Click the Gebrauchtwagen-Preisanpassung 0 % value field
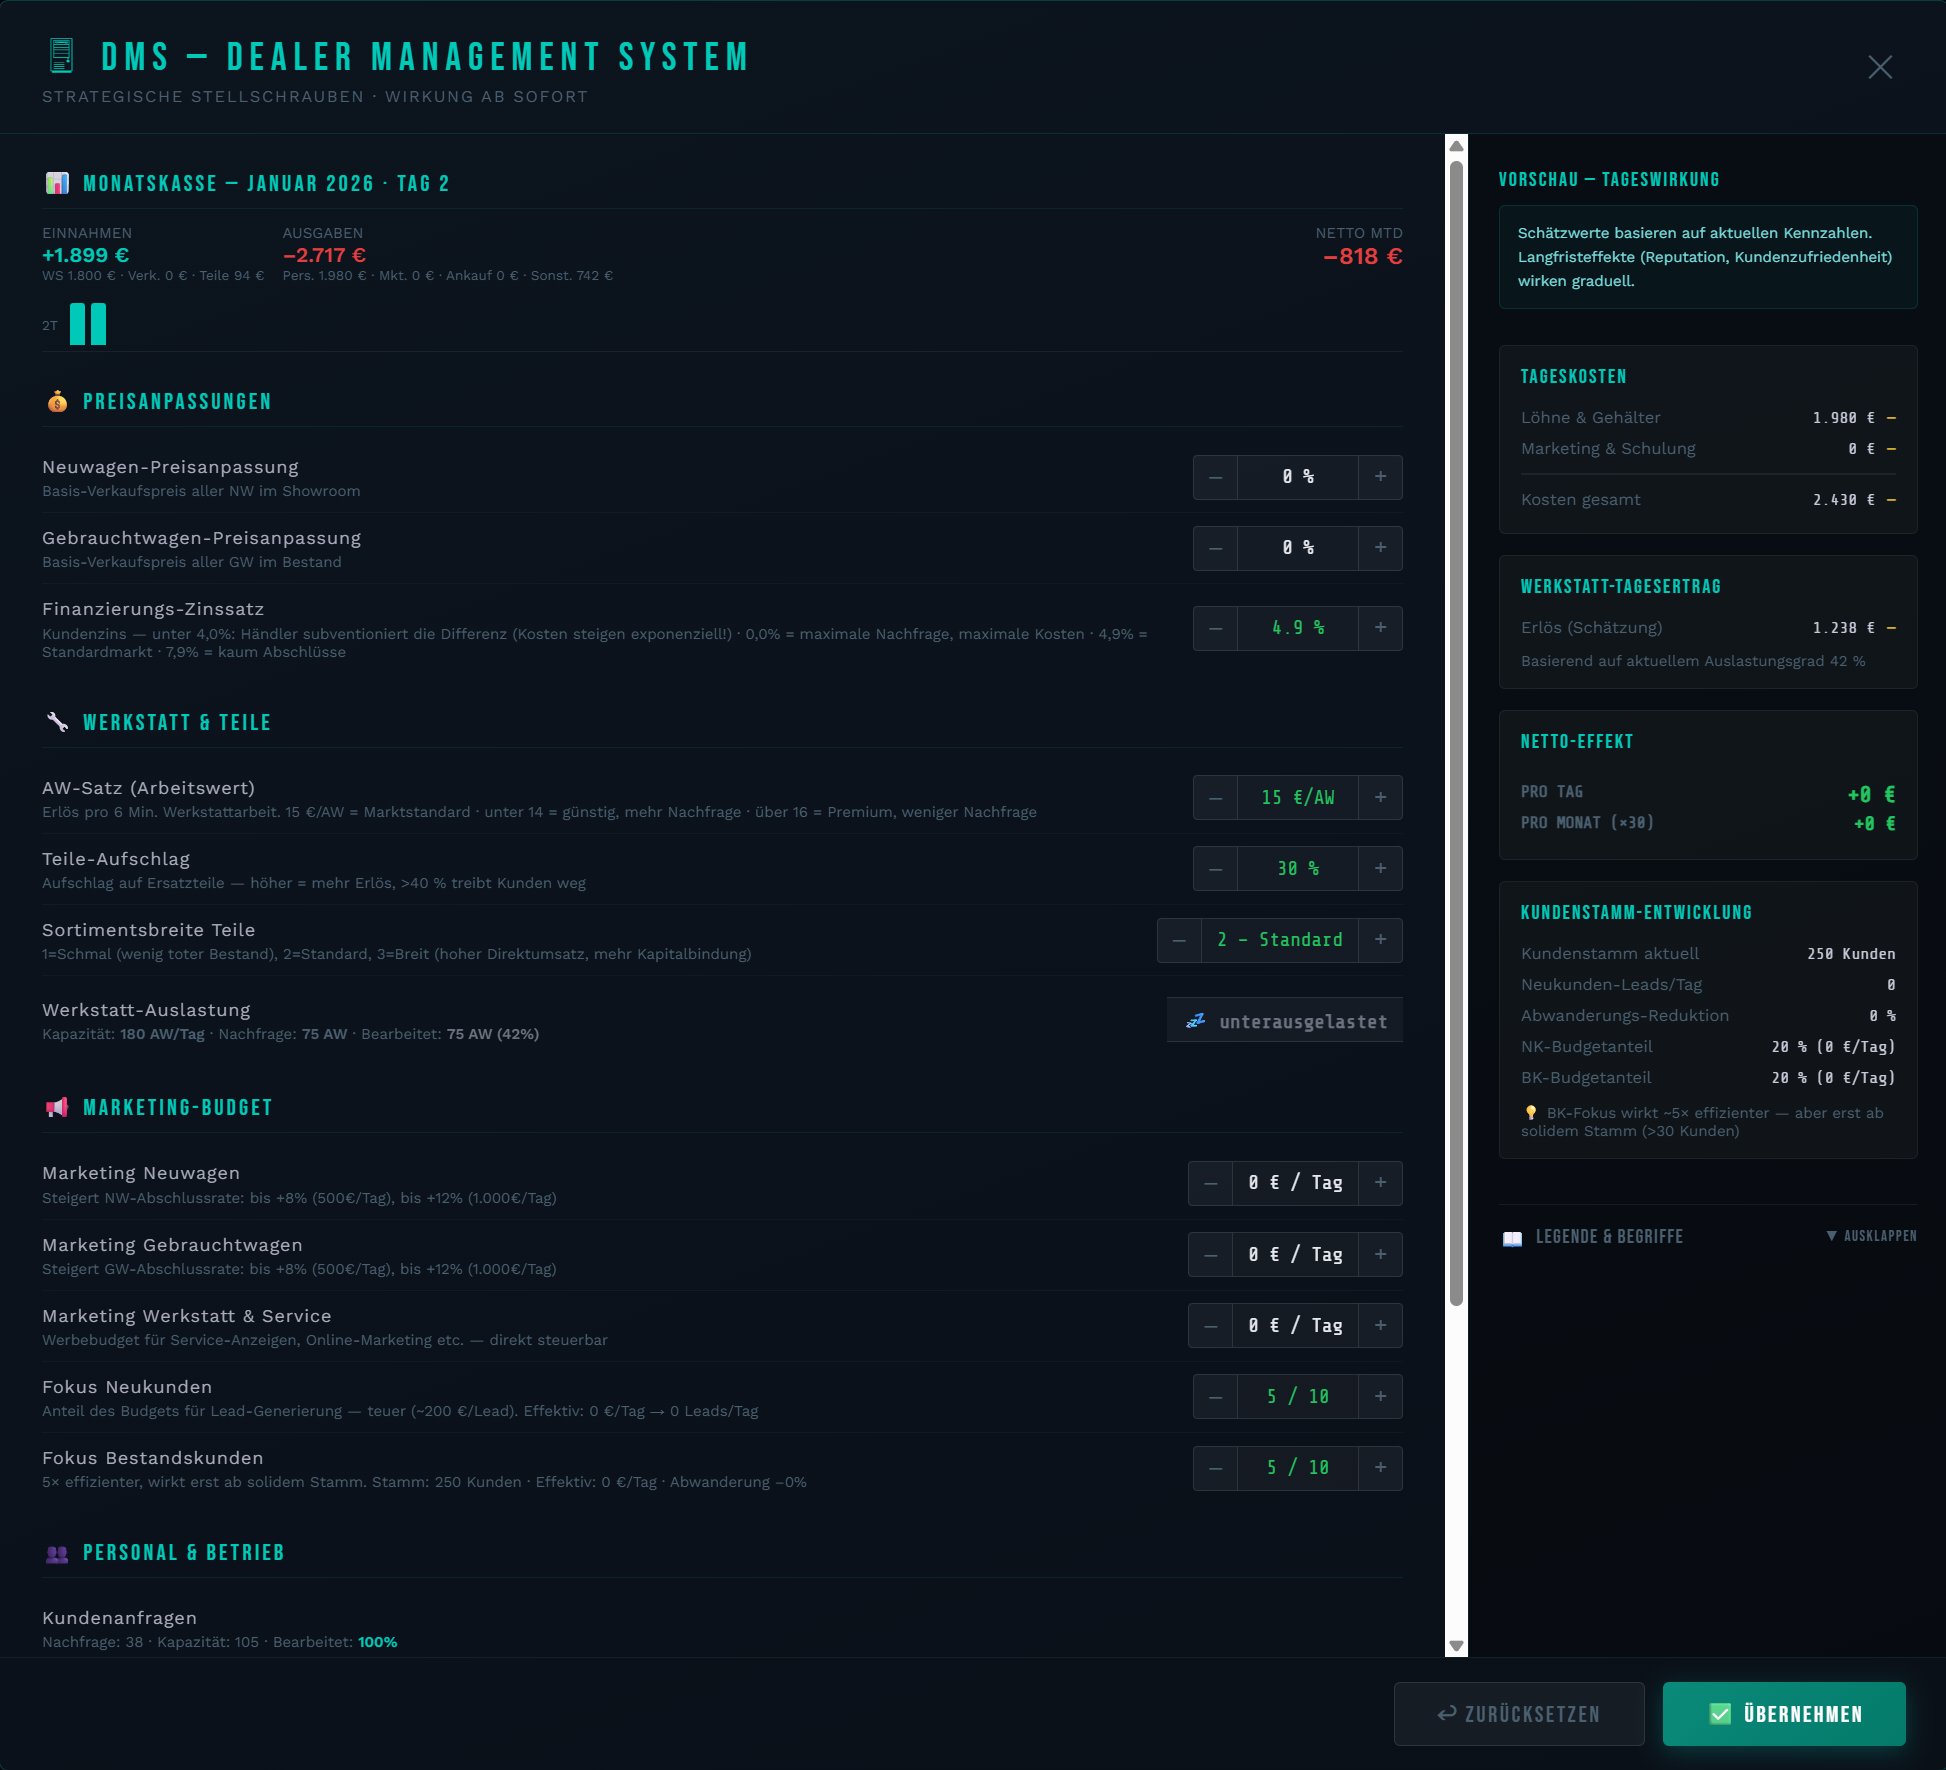Screen dimensions: 1946x1770 (1298, 548)
